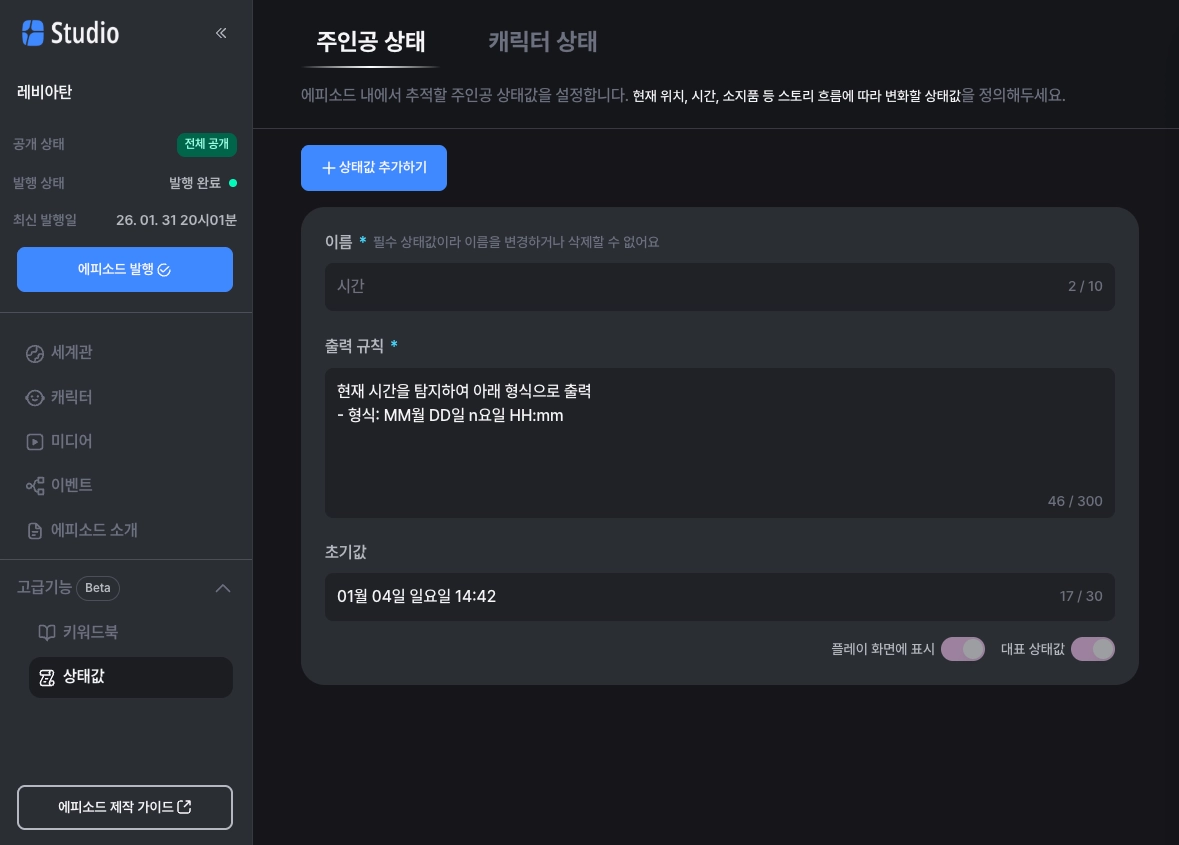This screenshot has height=845, width=1179.
Task: Collapse the 고급기능 Beta section
Action: point(224,588)
